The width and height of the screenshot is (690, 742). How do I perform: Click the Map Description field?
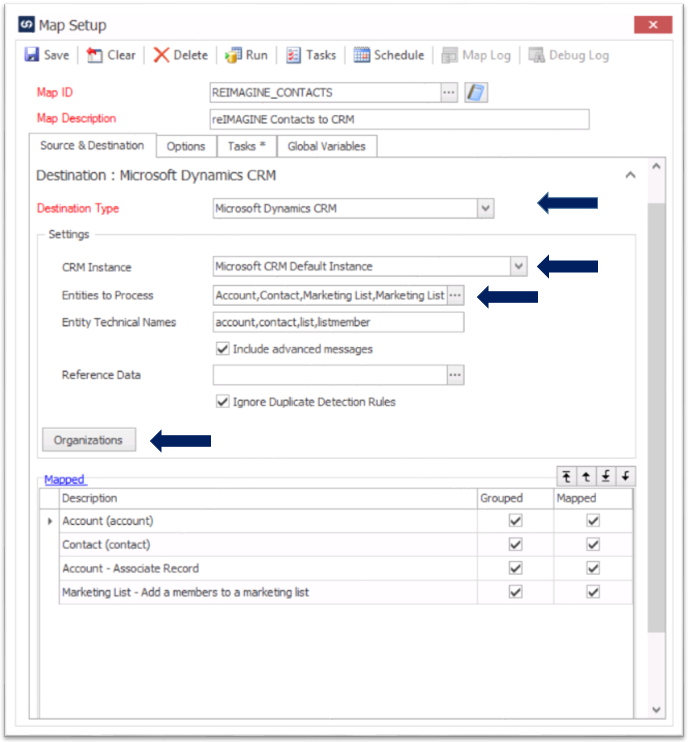[399, 119]
